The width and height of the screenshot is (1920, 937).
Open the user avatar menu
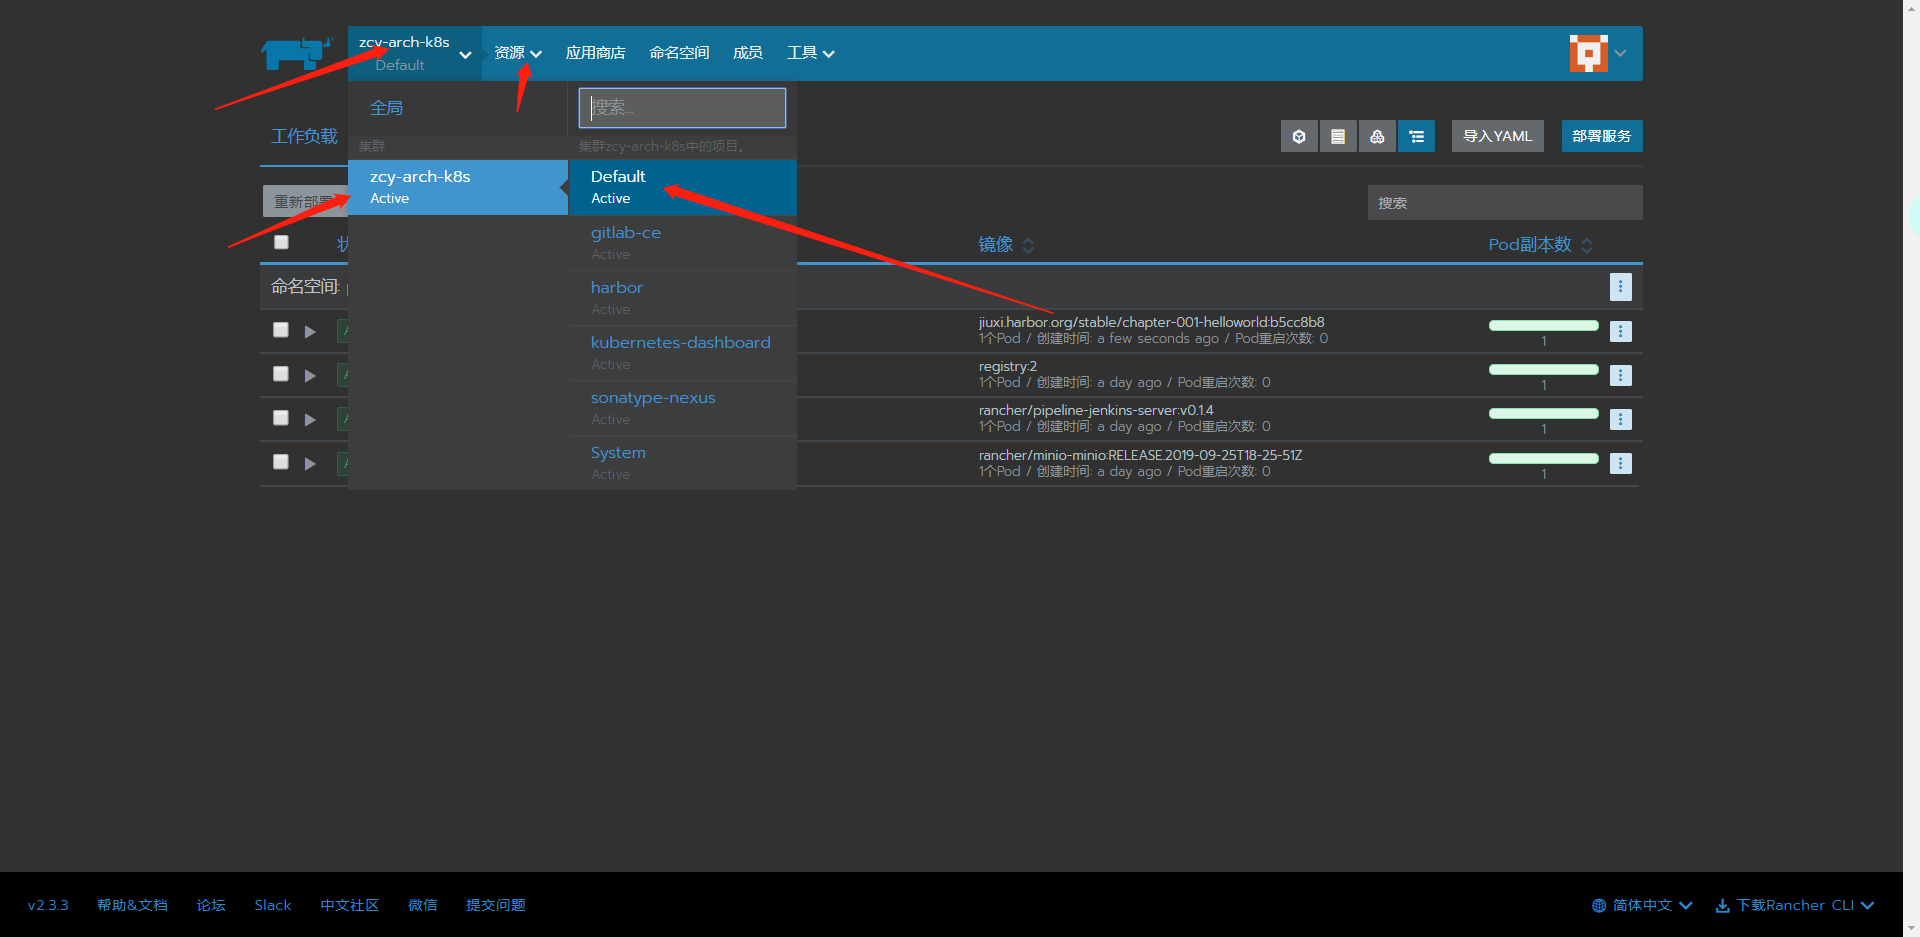click(1597, 53)
